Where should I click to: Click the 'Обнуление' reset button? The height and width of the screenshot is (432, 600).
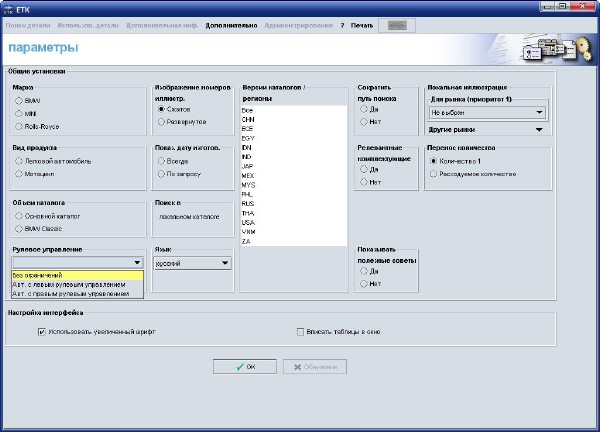coord(315,367)
